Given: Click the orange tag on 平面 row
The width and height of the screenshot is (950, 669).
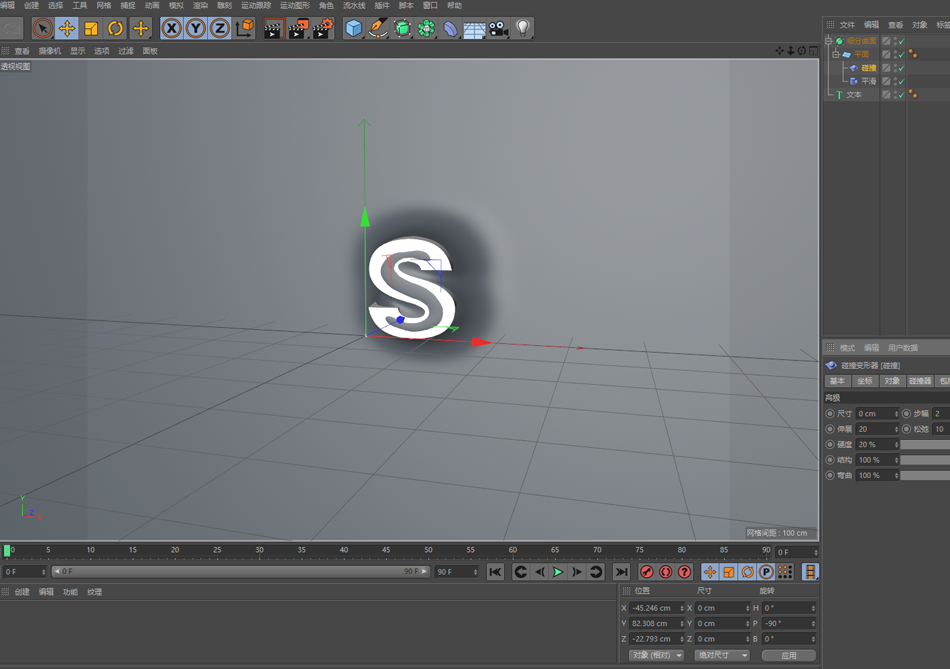Looking at the screenshot, I should click(x=913, y=55).
